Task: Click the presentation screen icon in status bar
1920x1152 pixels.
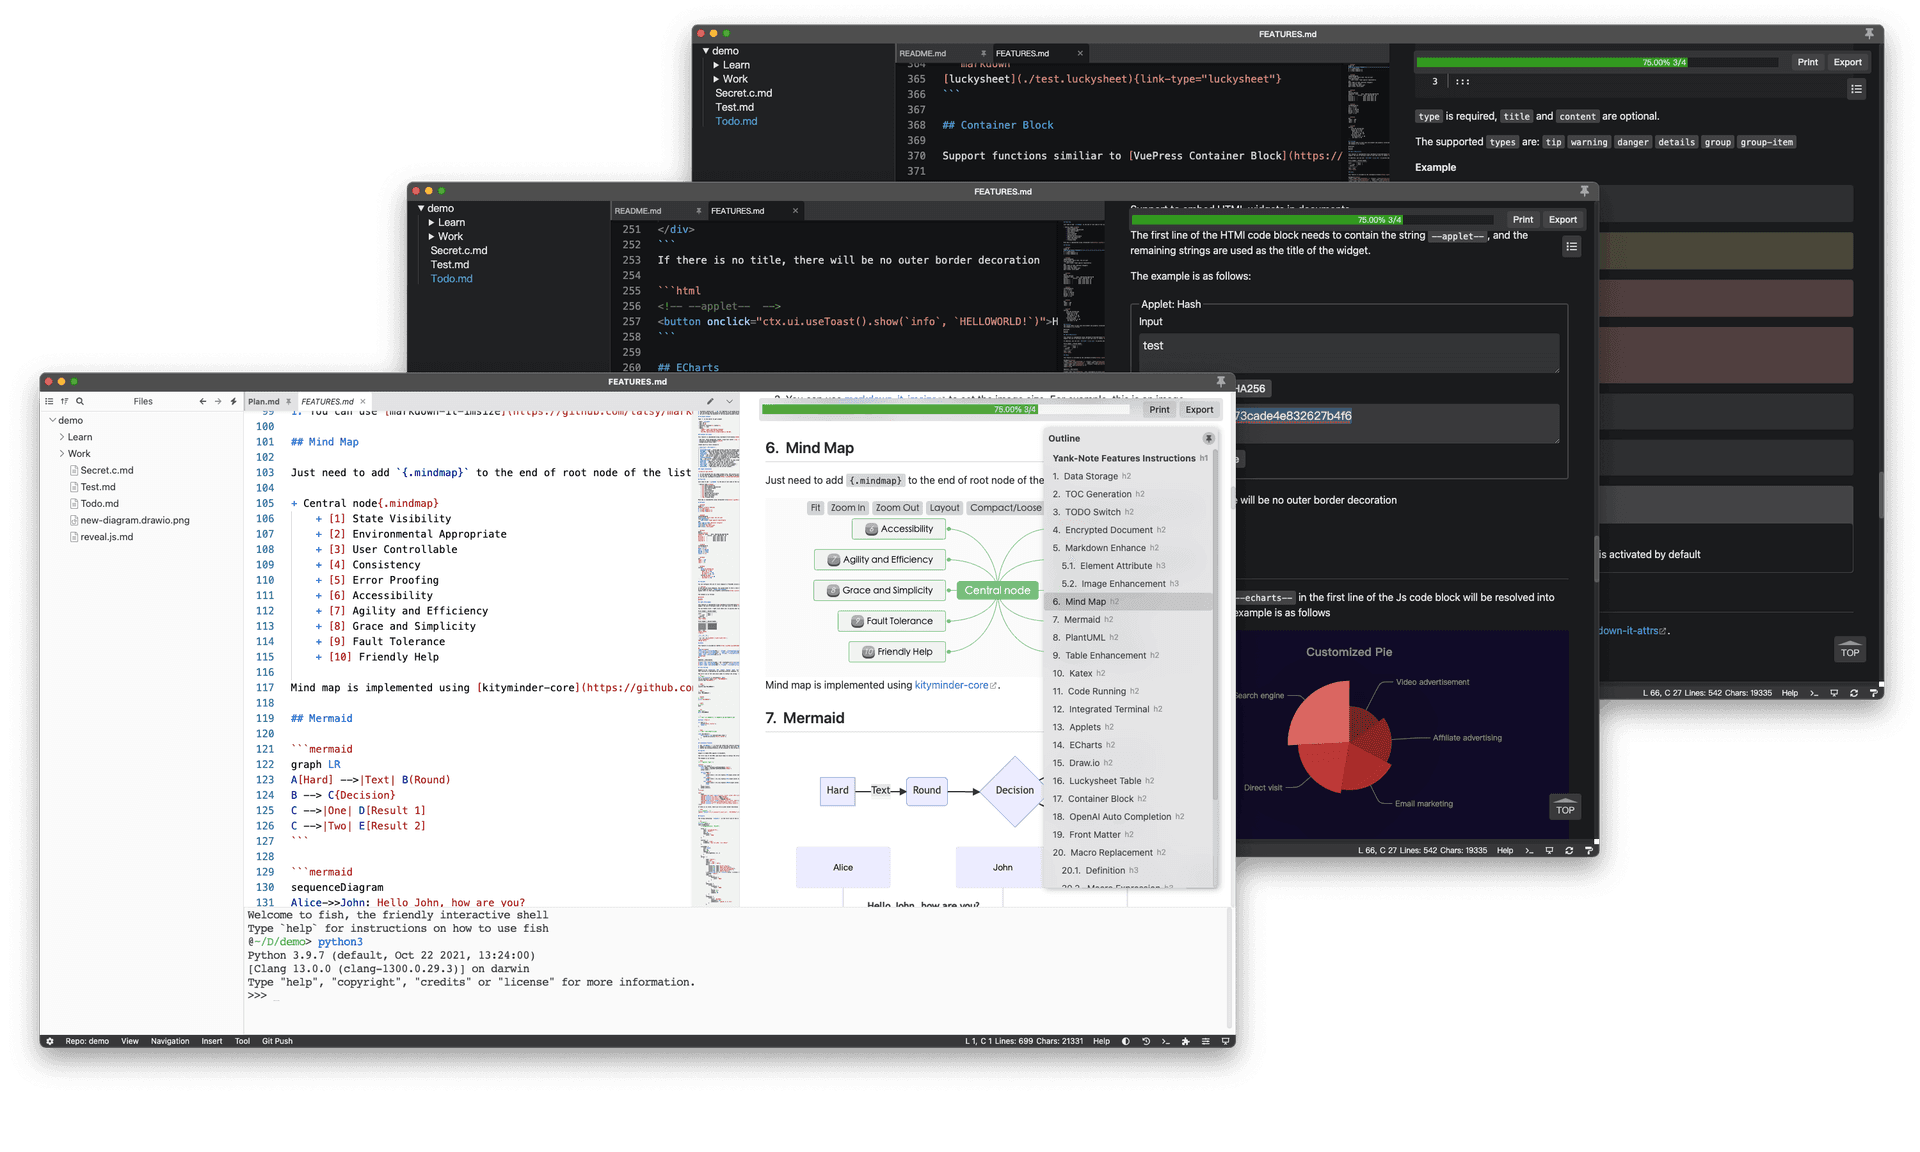Action: [1225, 1041]
